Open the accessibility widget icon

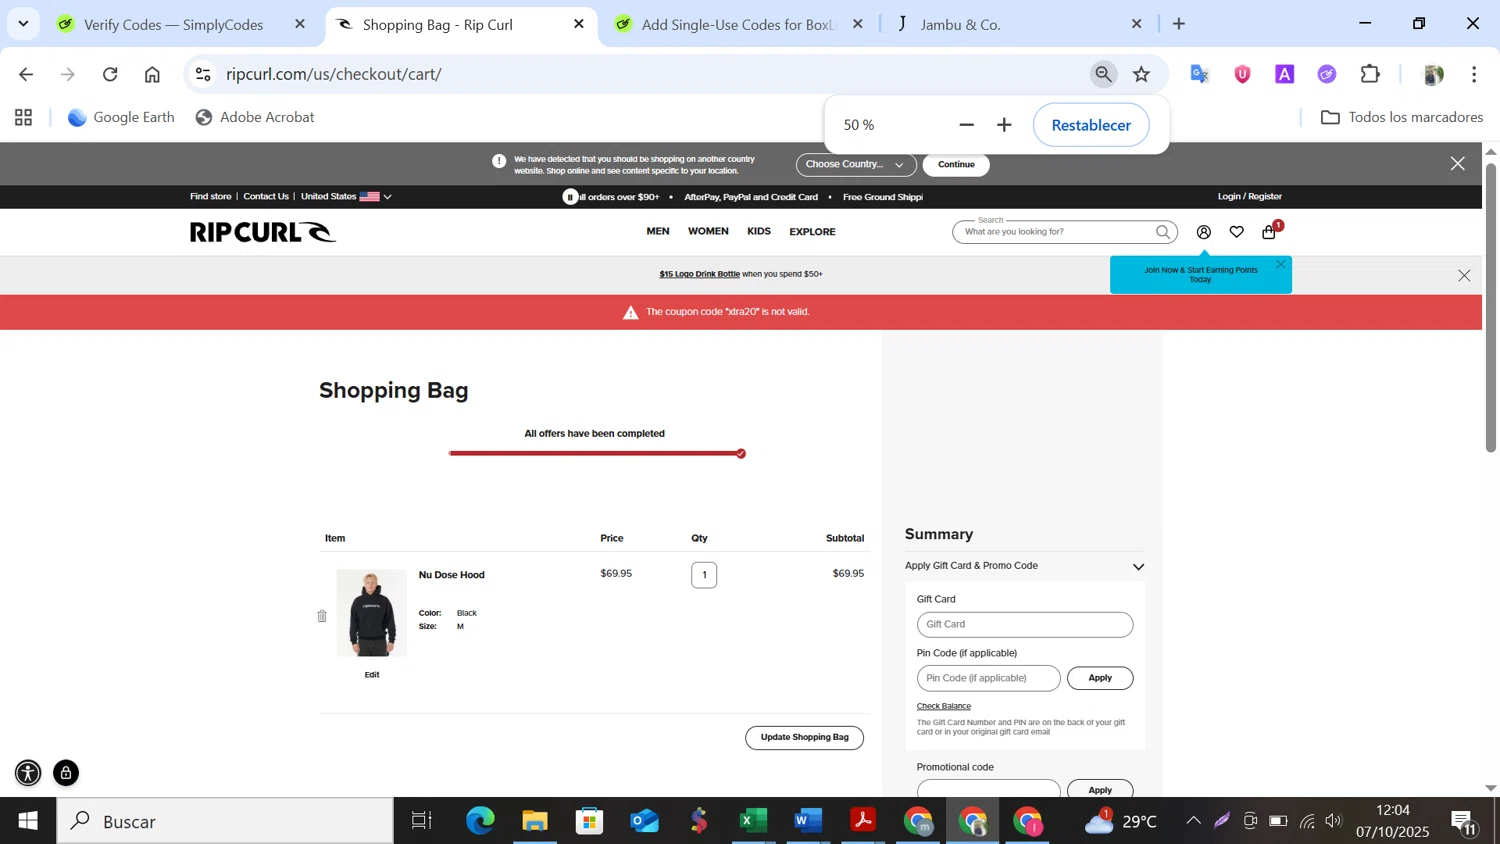[x=28, y=773]
